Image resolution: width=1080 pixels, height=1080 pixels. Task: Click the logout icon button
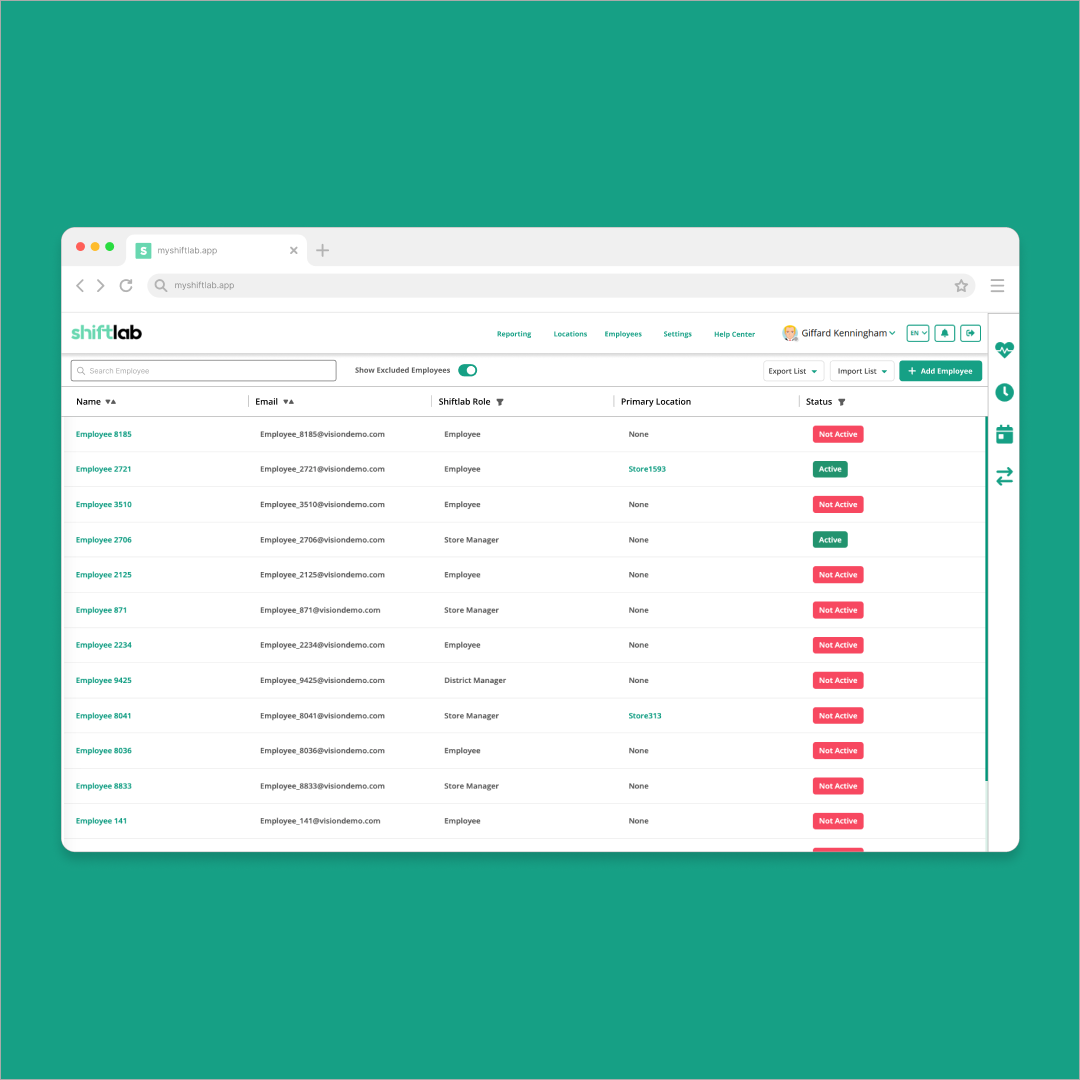tap(970, 333)
